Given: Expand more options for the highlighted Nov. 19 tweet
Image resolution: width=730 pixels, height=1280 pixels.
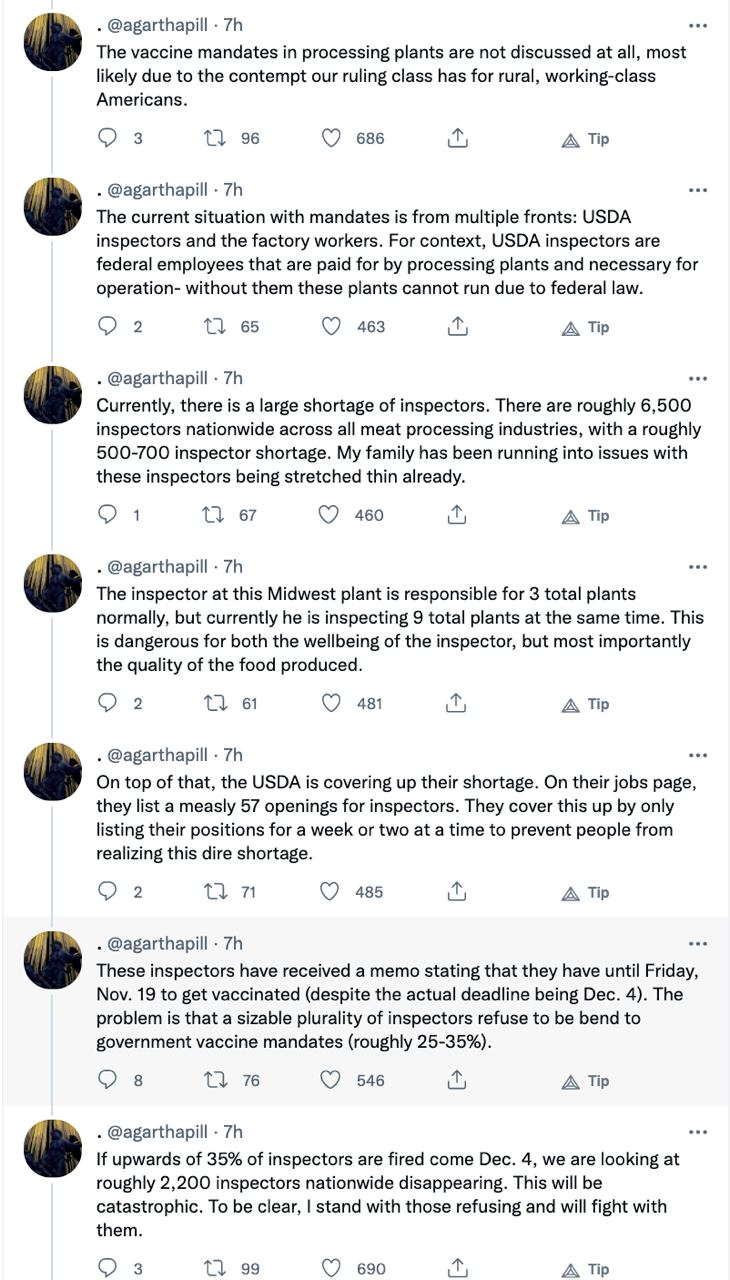Looking at the screenshot, I should tap(698, 944).
